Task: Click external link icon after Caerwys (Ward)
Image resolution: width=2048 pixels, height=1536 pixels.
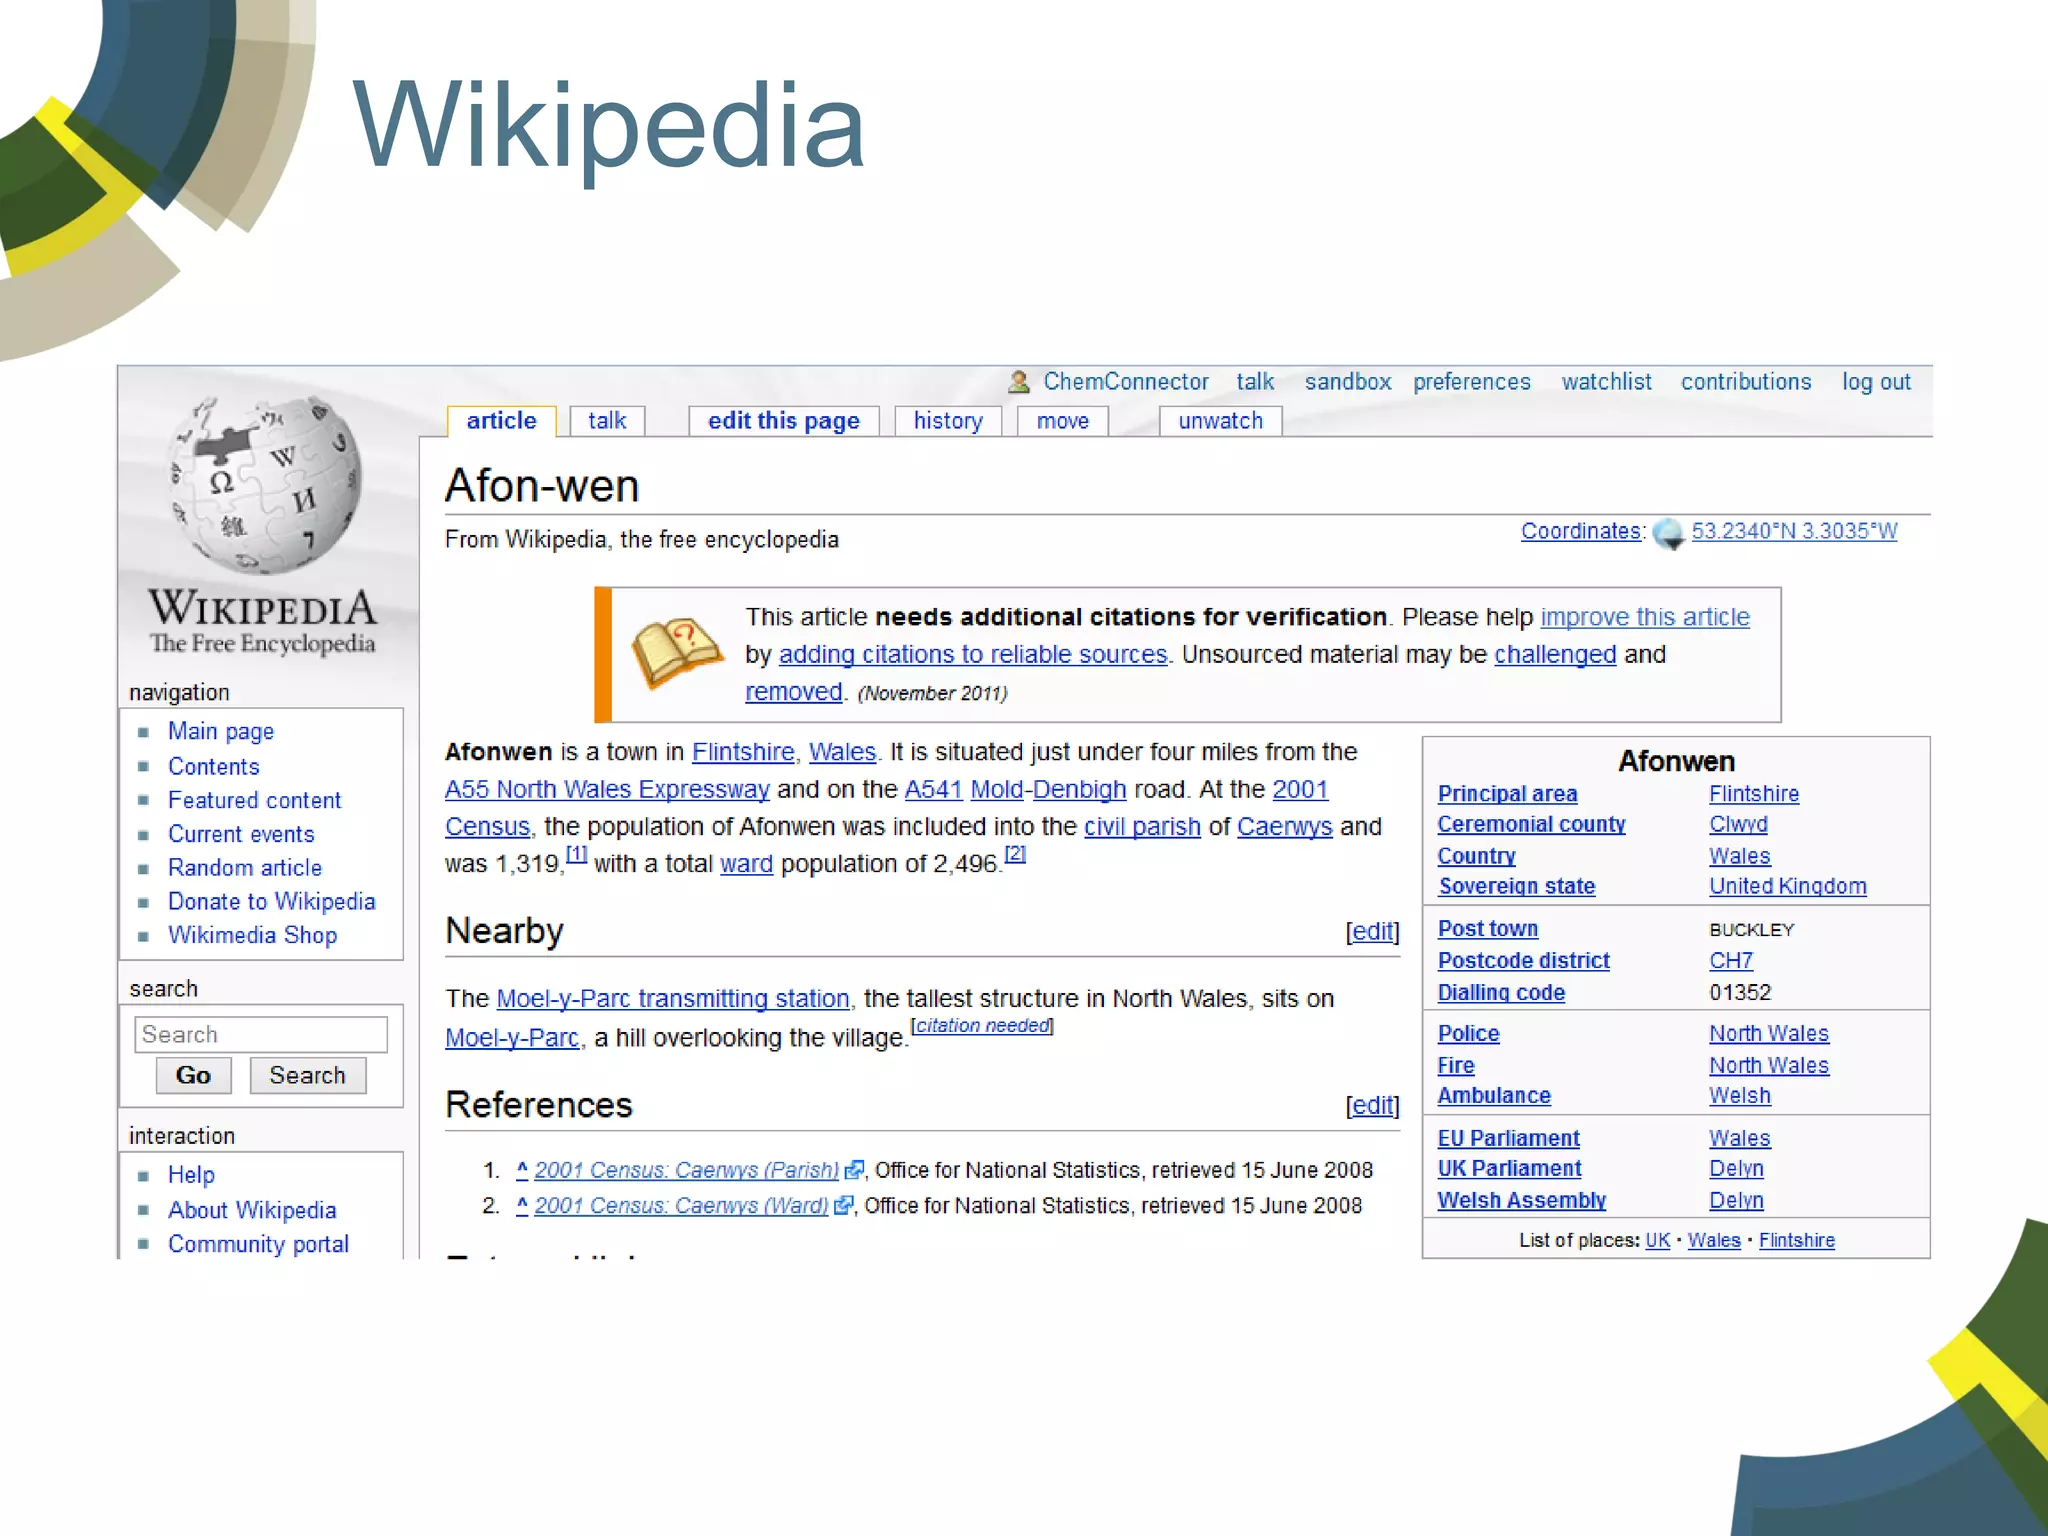Action: tap(844, 1206)
